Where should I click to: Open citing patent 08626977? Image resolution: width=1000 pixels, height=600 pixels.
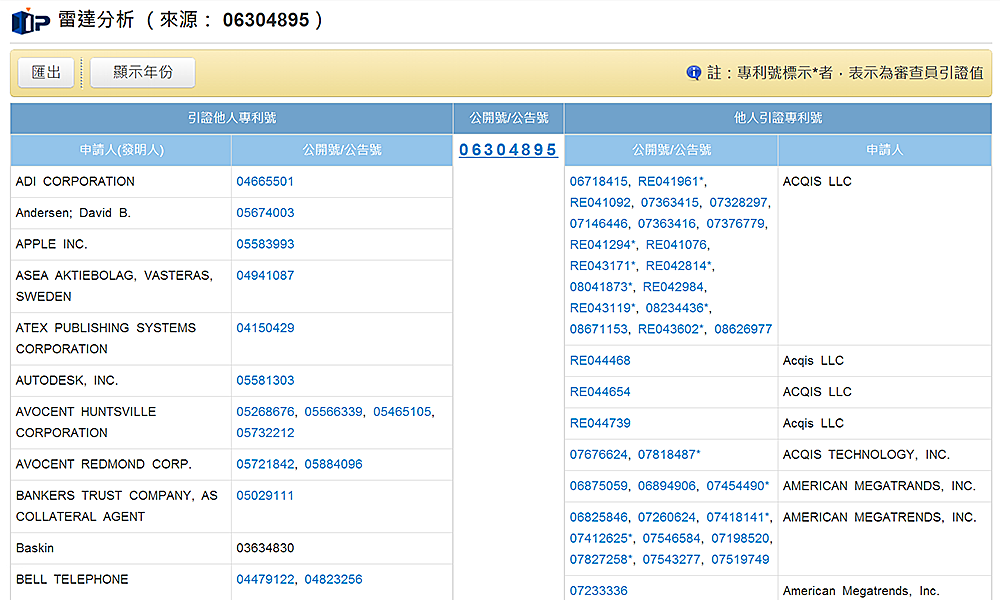tap(743, 328)
